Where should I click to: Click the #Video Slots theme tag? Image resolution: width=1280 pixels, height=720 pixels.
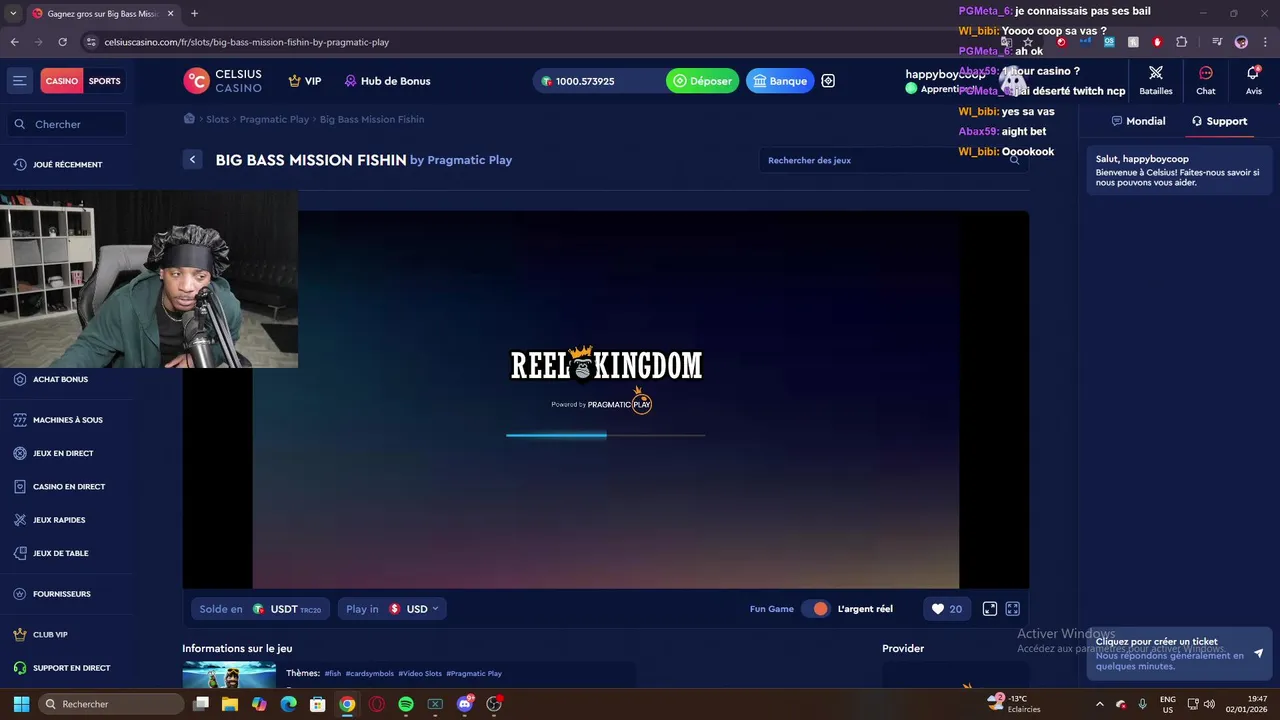[x=420, y=674]
